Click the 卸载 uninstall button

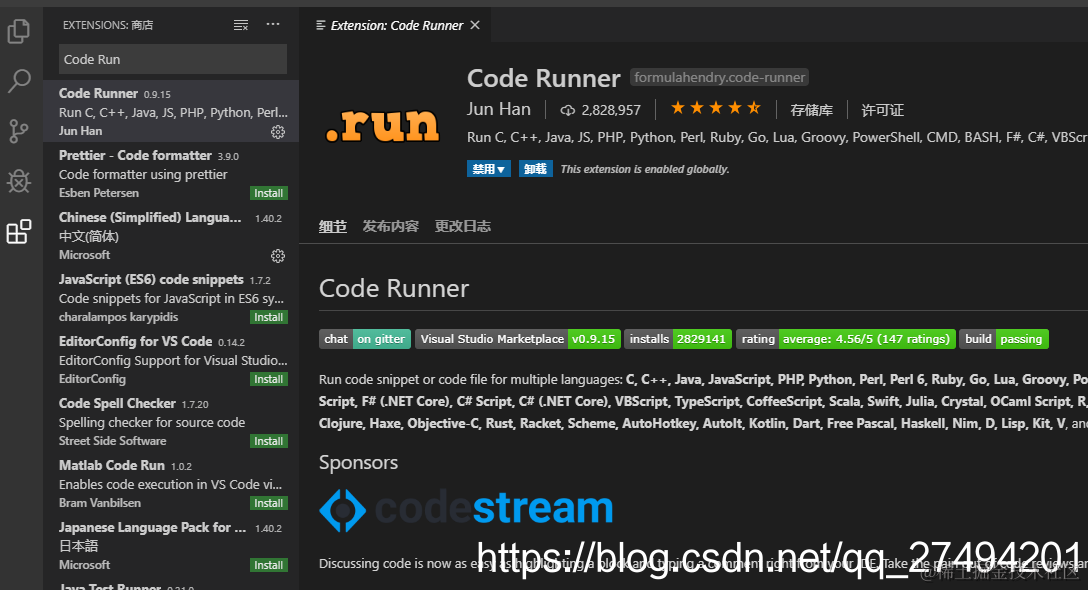click(535, 169)
